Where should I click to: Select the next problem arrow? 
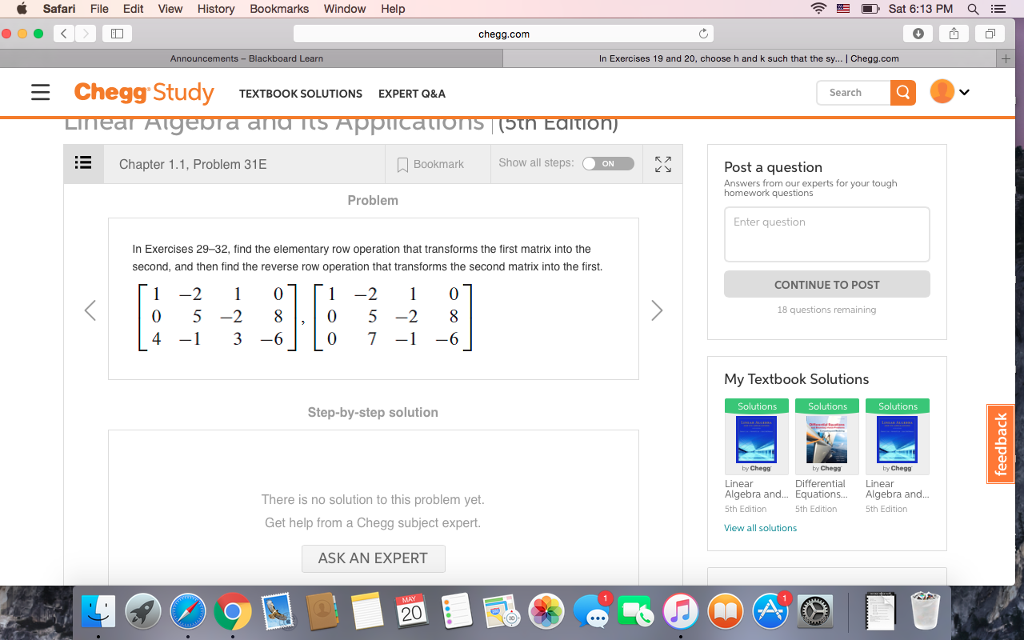657,310
